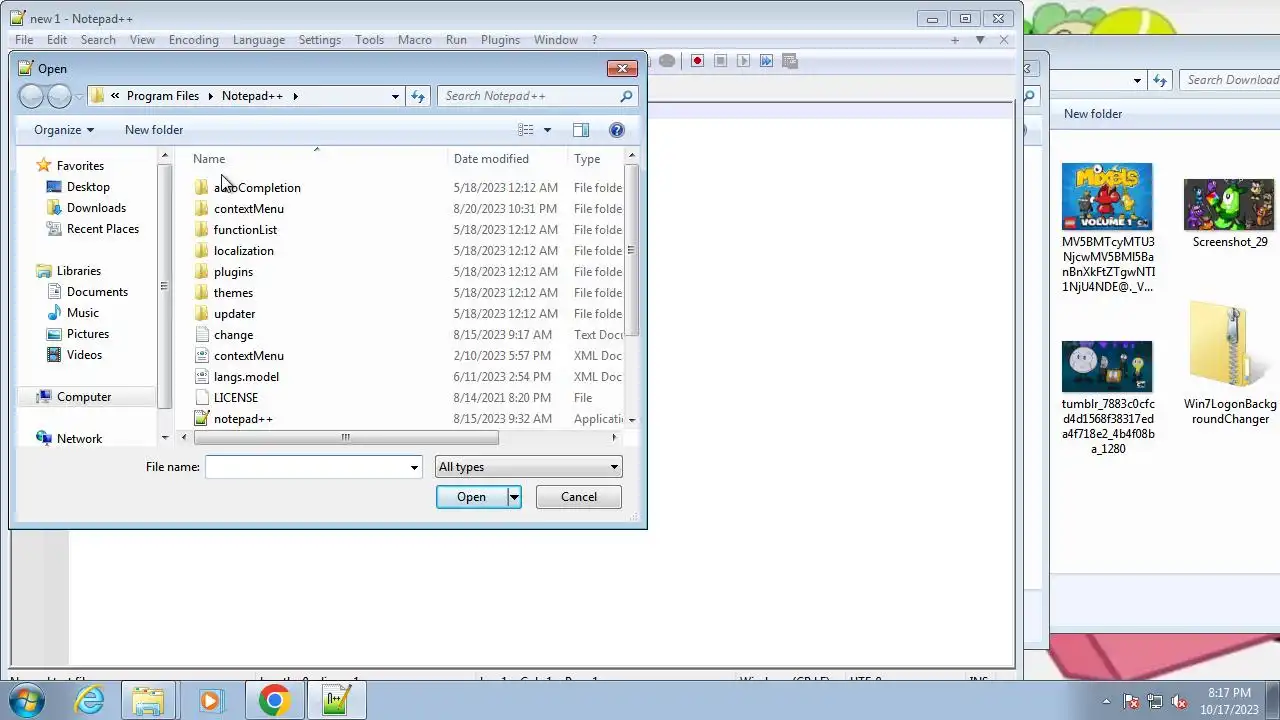
Task: Click the Stop Recording macro icon
Action: [720, 61]
